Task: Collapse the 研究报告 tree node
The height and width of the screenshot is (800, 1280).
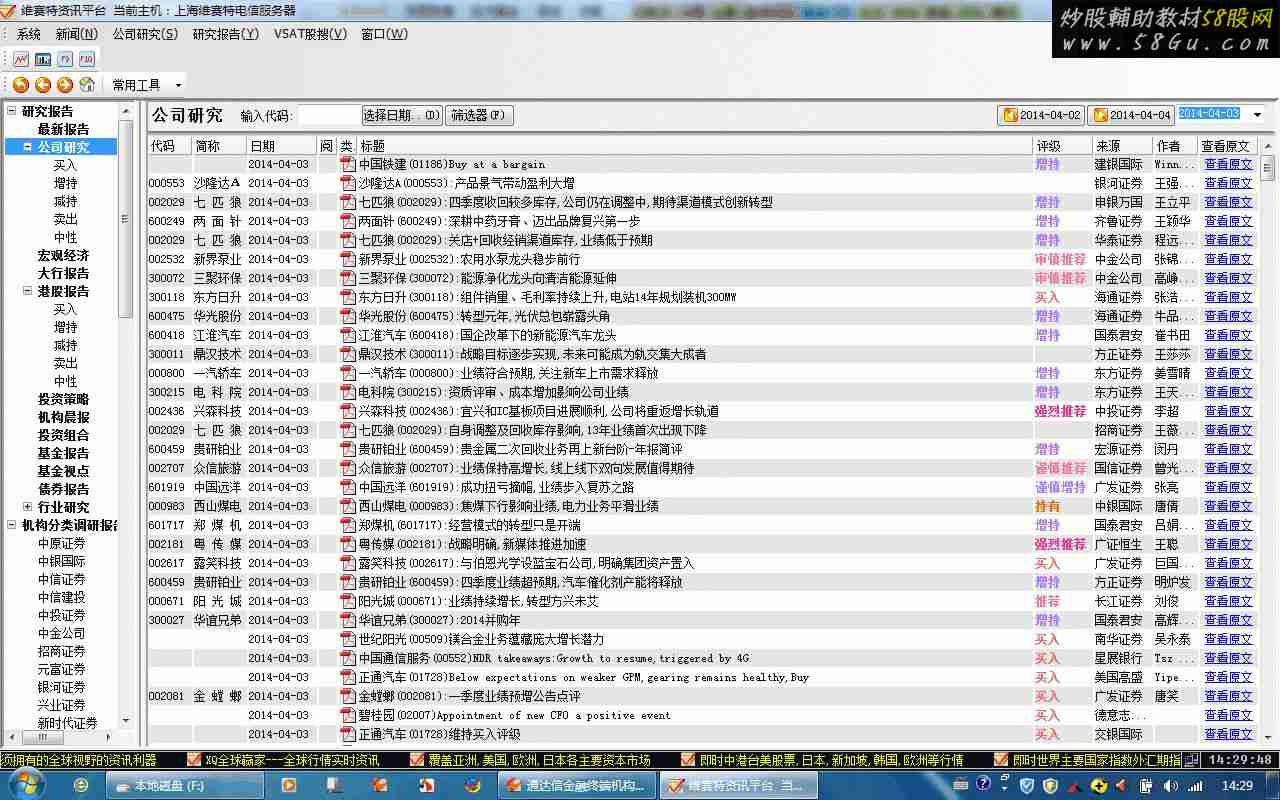Action: [x=12, y=111]
